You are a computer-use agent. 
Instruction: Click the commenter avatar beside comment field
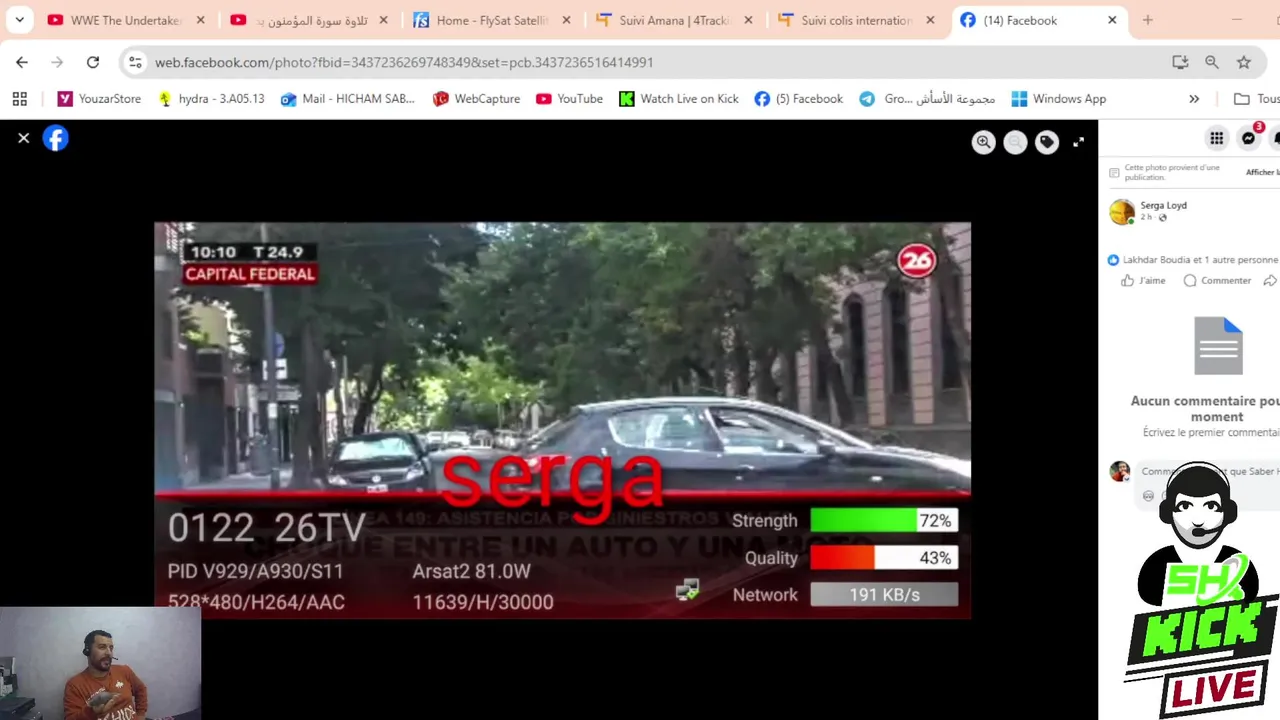coord(1120,471)
